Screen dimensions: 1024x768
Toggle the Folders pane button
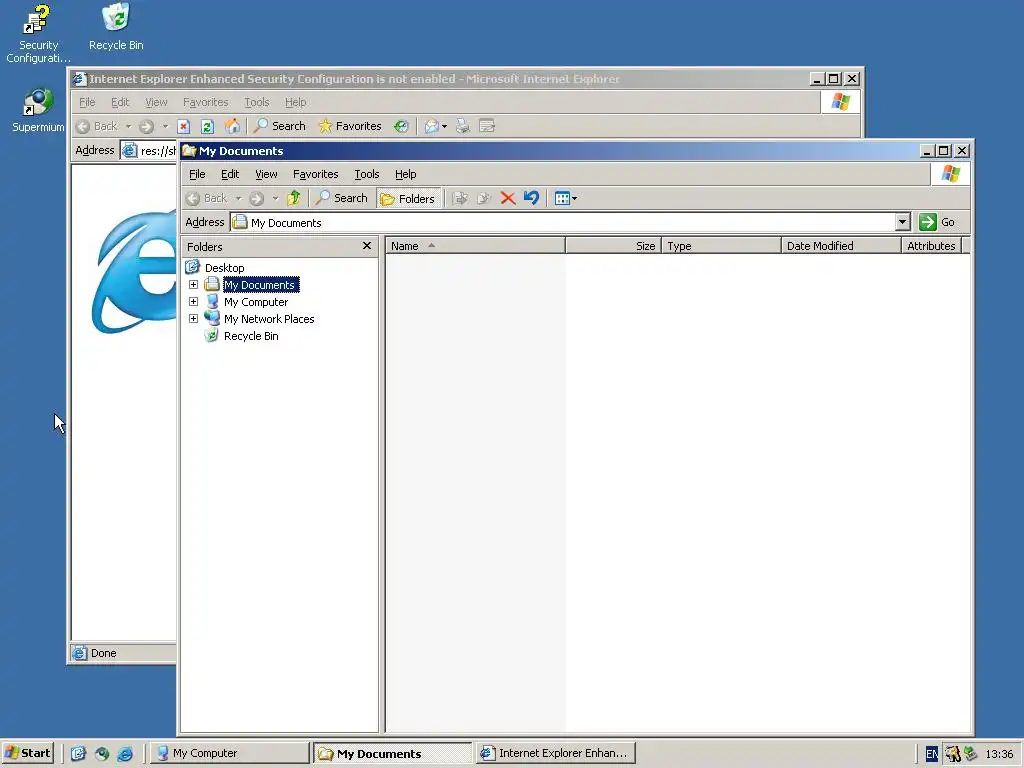coord(408,199)
